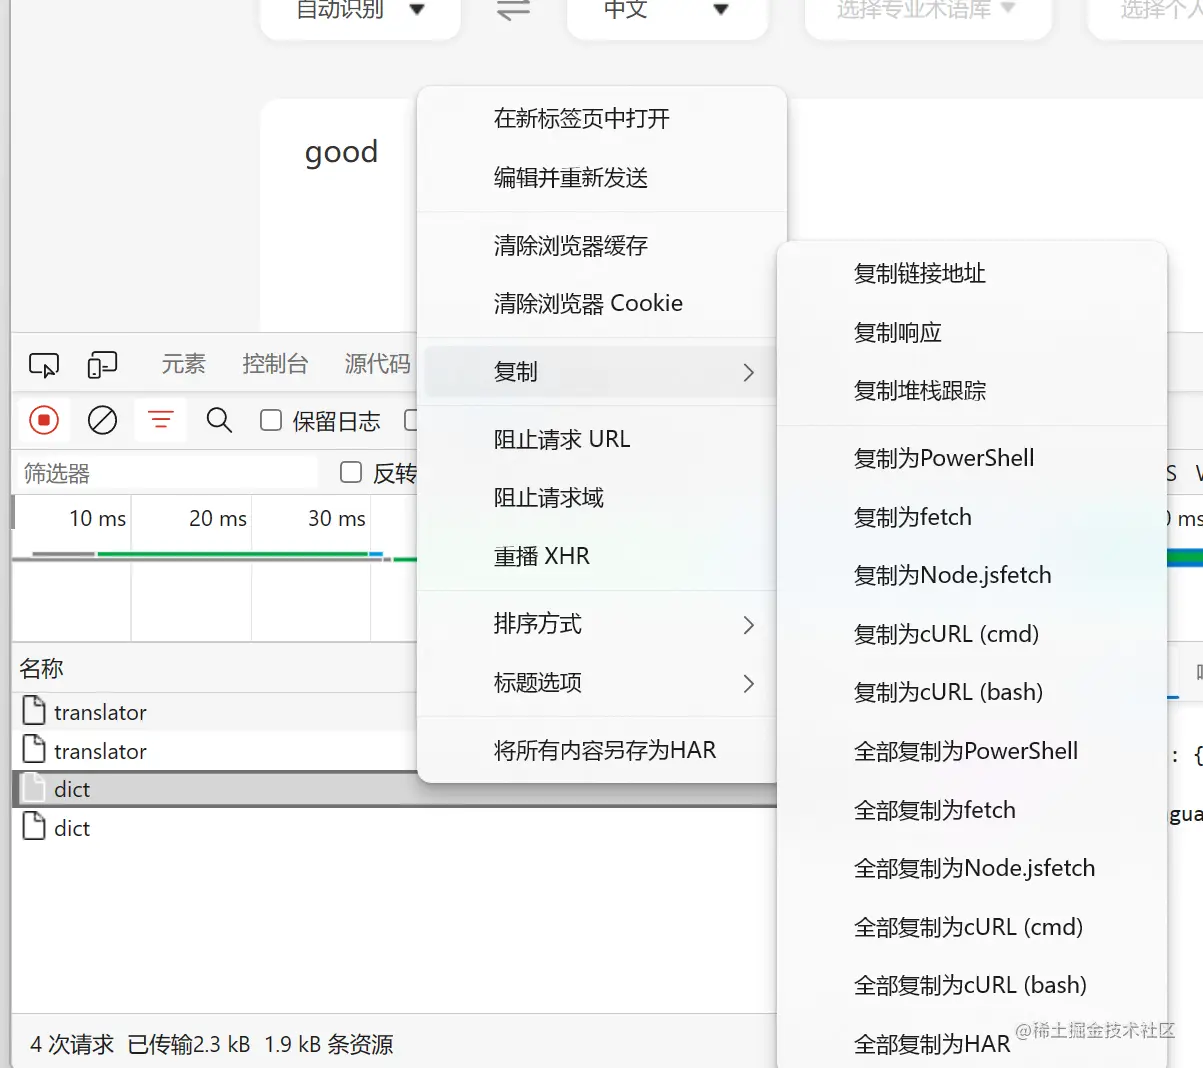Select the second translator request row

pos(215,751)
